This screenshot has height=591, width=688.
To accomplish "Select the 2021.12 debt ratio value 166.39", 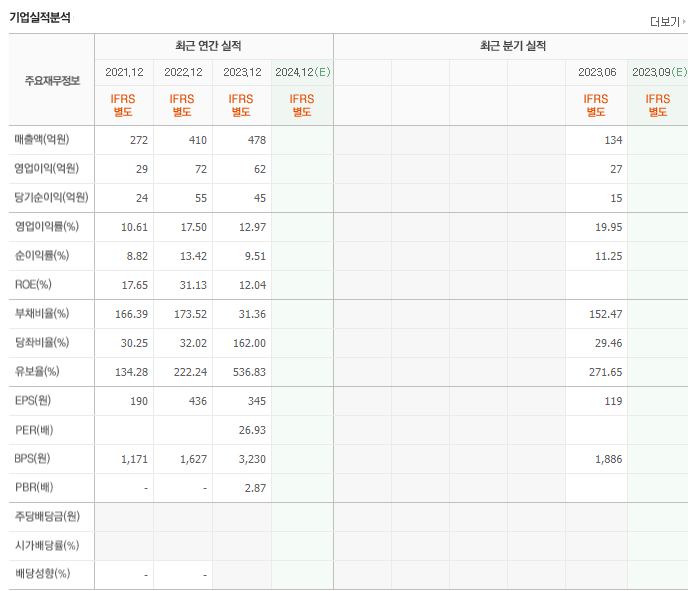I will pyautogui.click(x=131, y=314).
